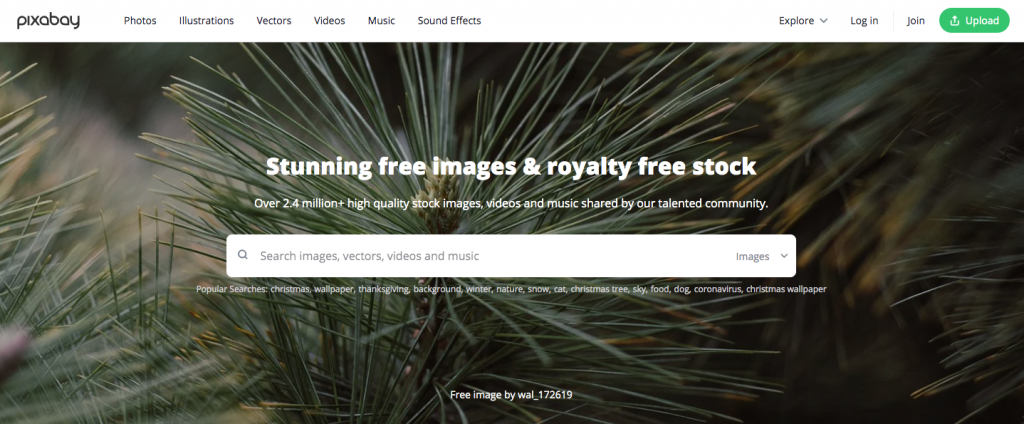The image size is (1024, 424).
Task: Select popular search 'christmas'
Action: pos(289,289)
